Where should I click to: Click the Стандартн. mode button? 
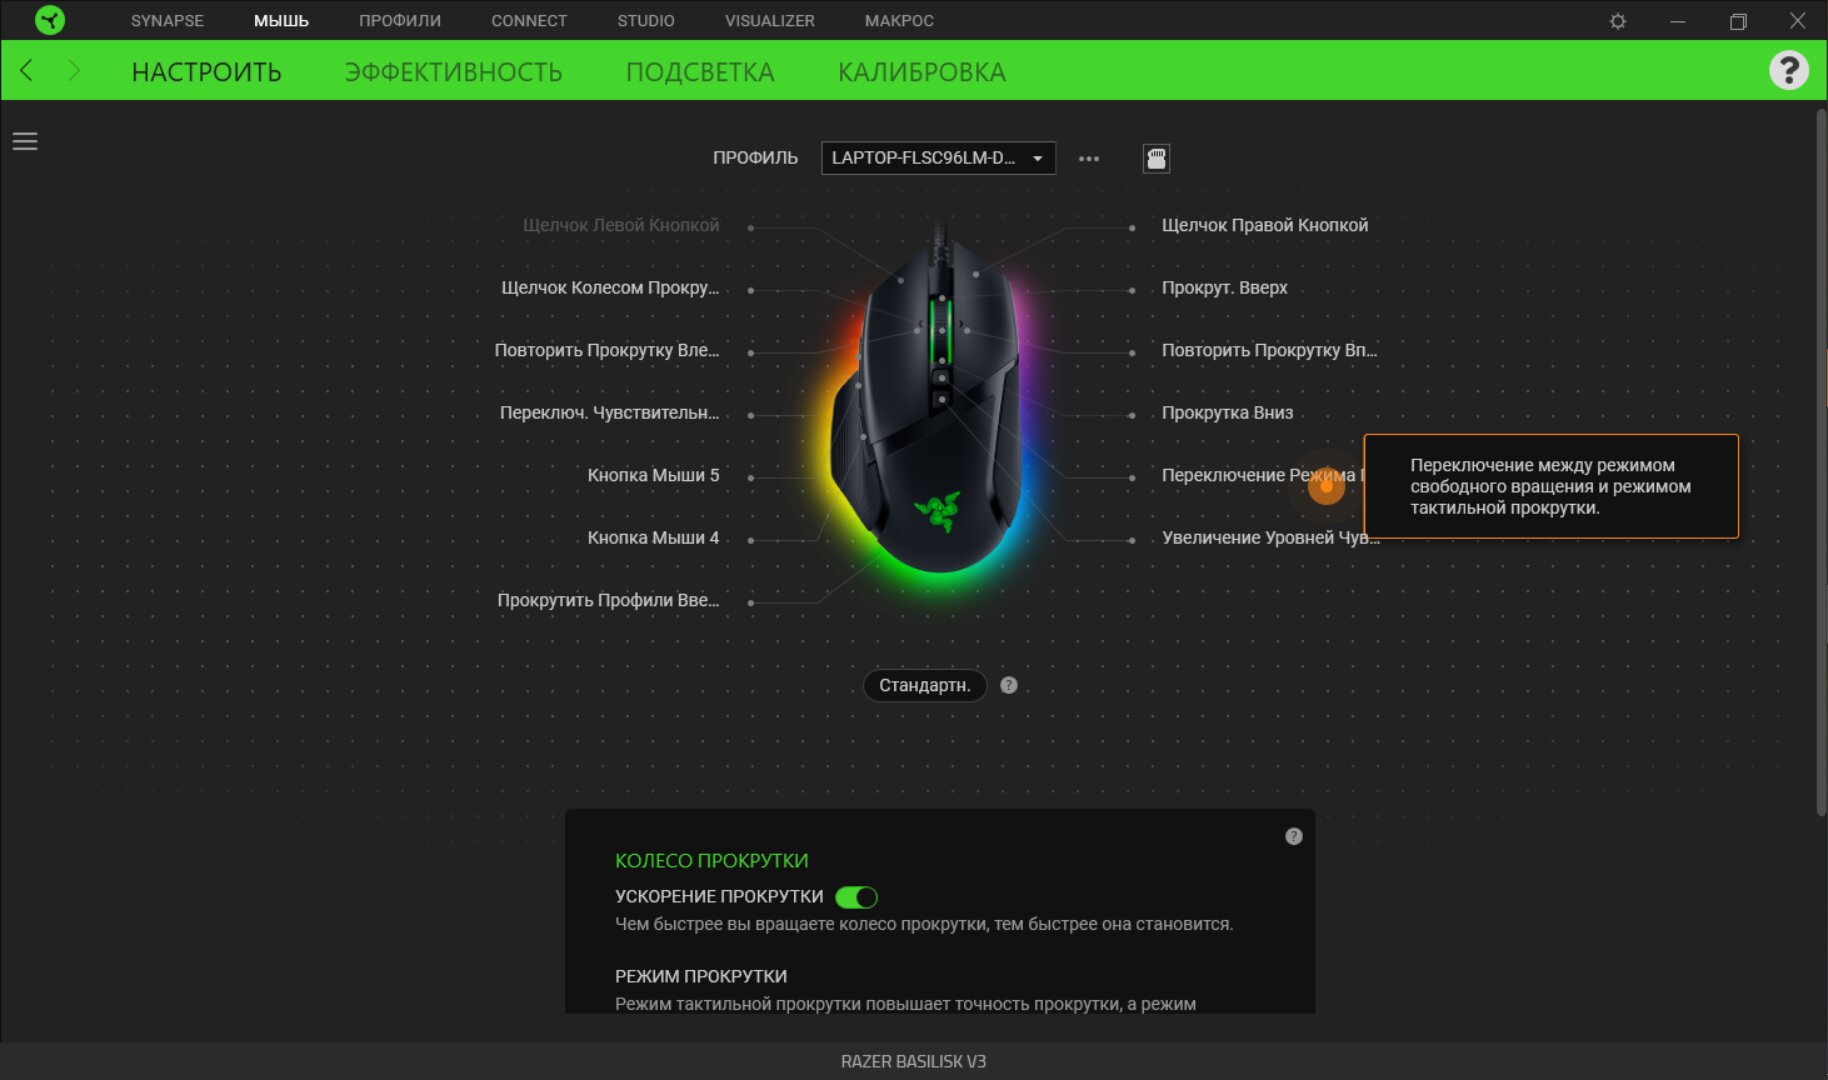pyautogui.click(x=925, y=685)
